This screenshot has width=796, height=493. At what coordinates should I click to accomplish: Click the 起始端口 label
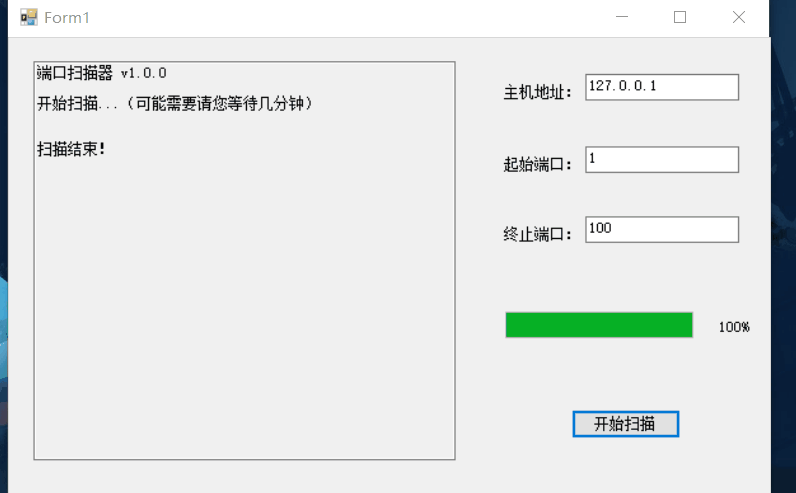[538, 165]
